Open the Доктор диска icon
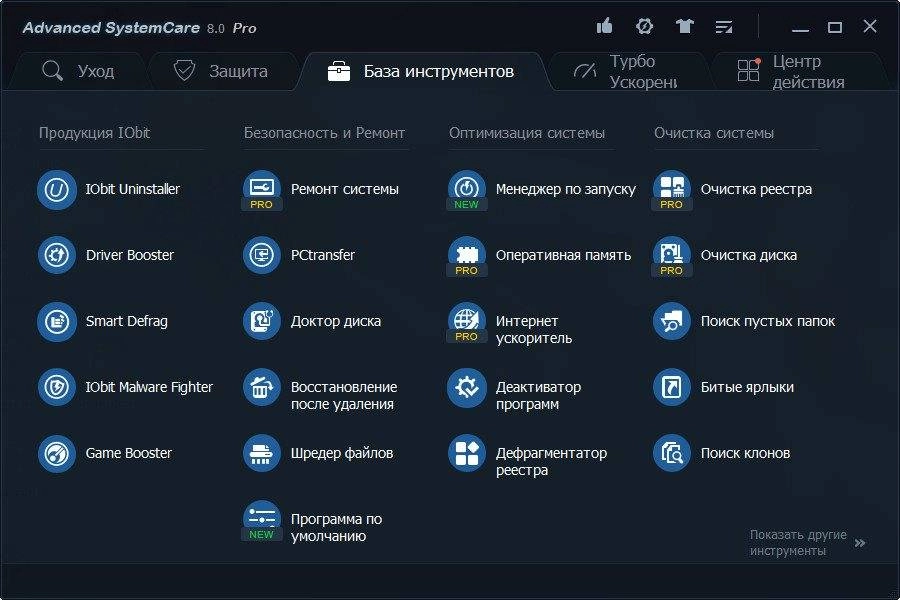The width and height of the screenshot is (900, 600). pyautogui.click(x=262, y=322)
